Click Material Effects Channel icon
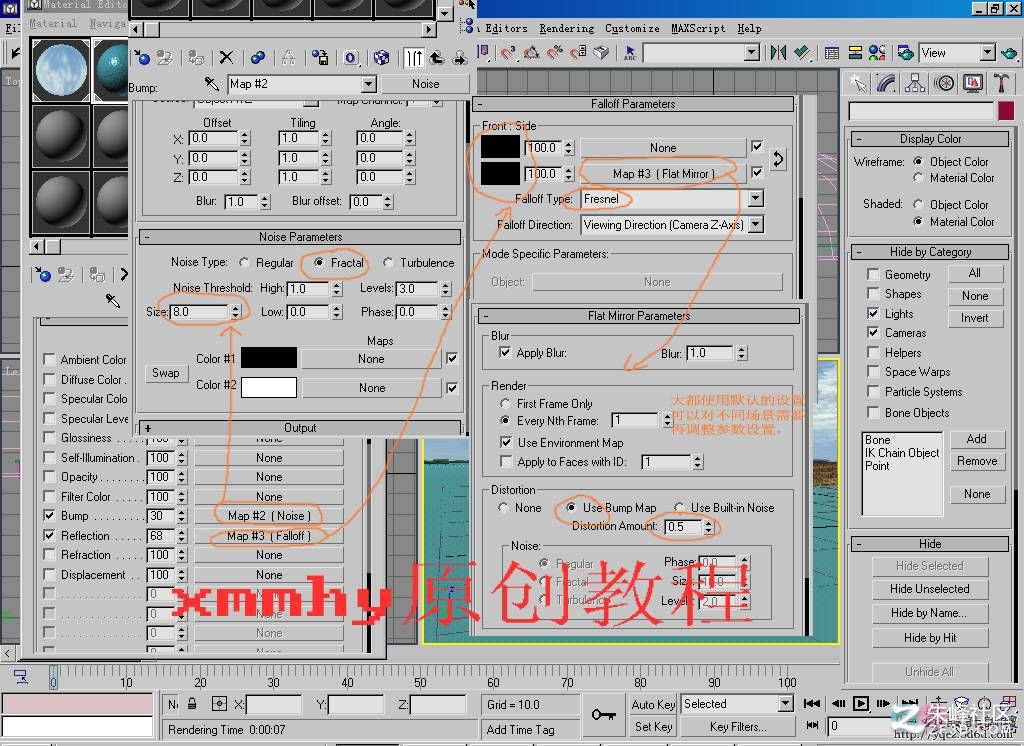This screenshot has width=1024, height=746. (351, 57)
